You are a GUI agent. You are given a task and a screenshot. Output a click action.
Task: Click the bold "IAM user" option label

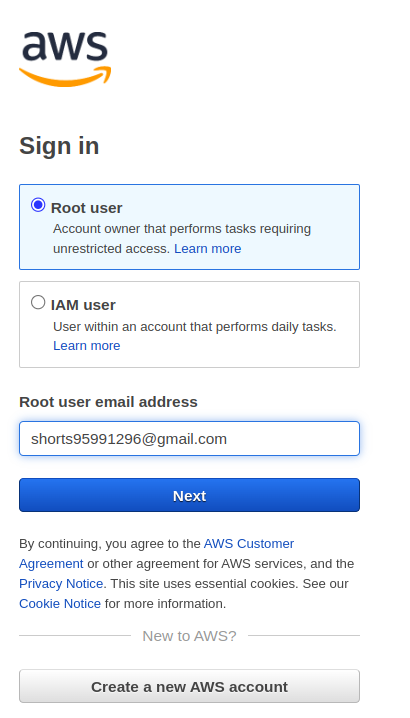click(83, 305)
